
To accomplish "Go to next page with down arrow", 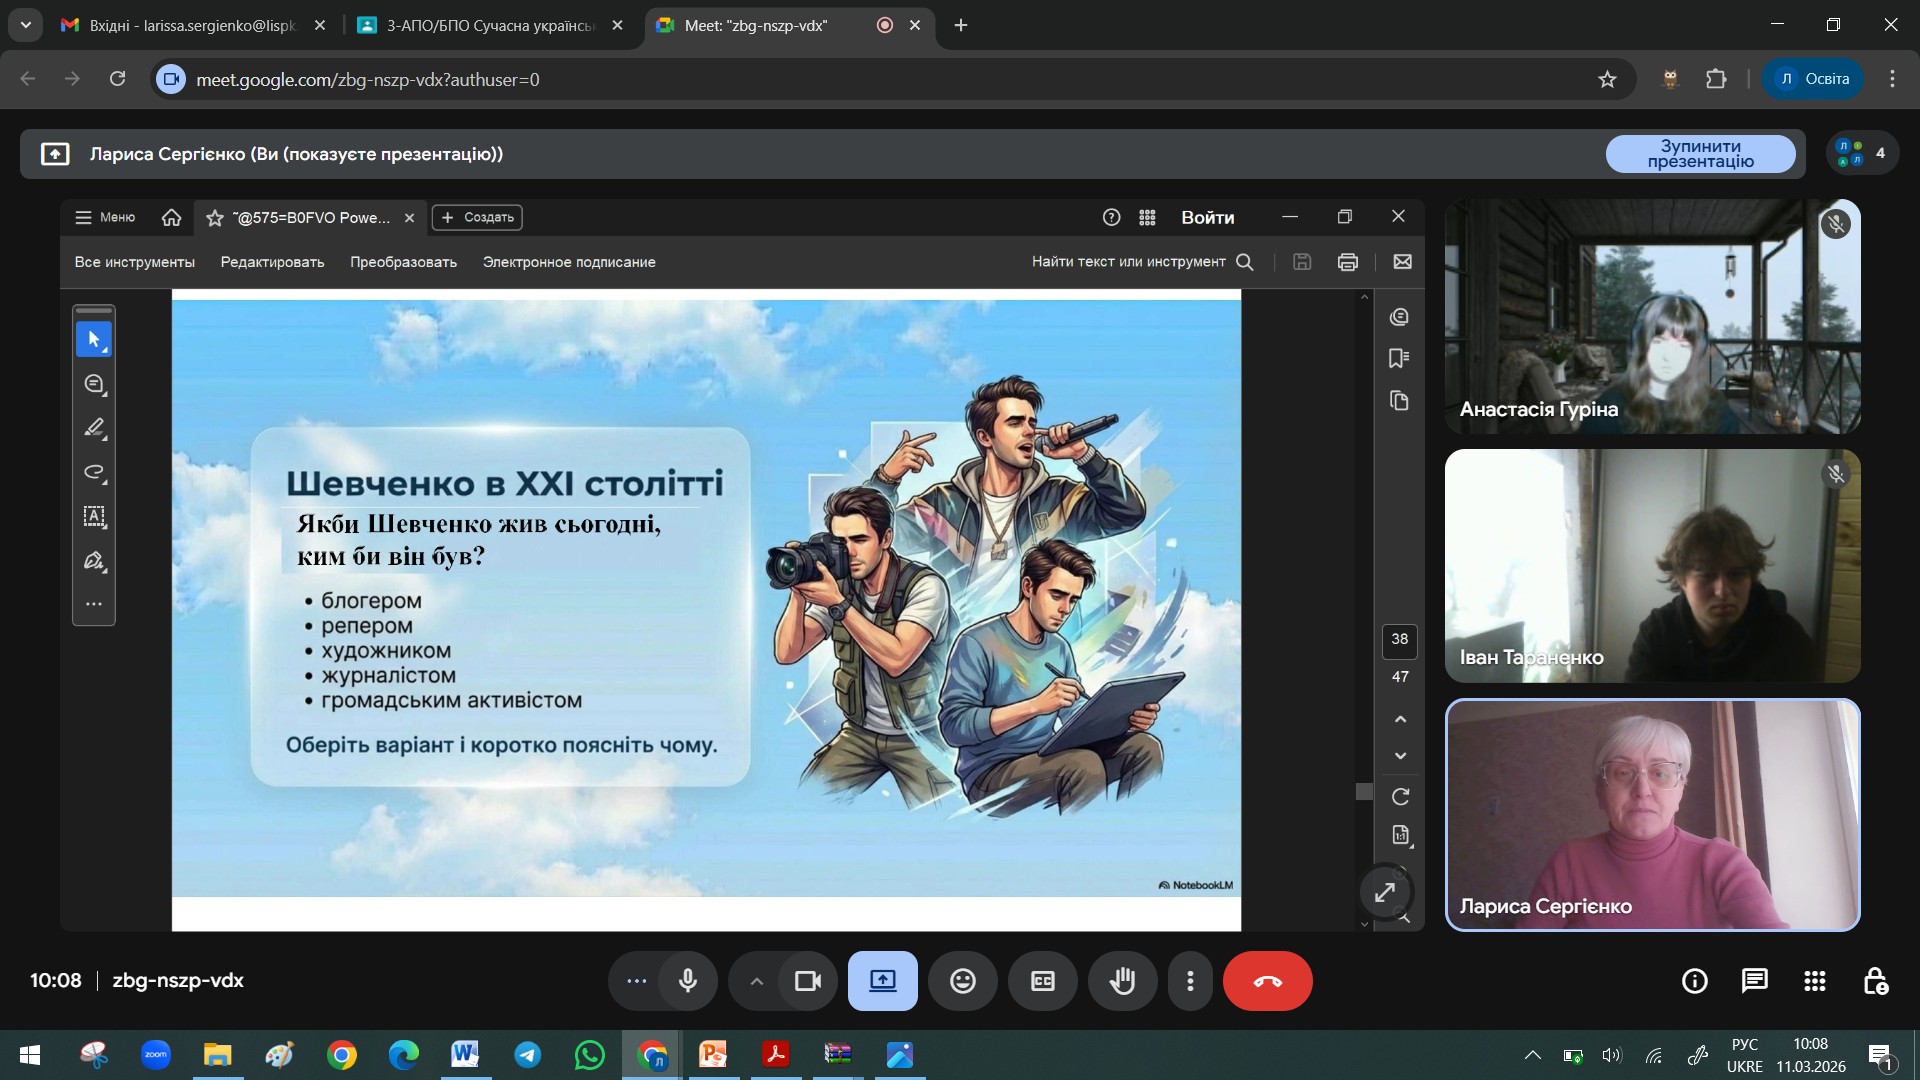I will point(1400,756).
